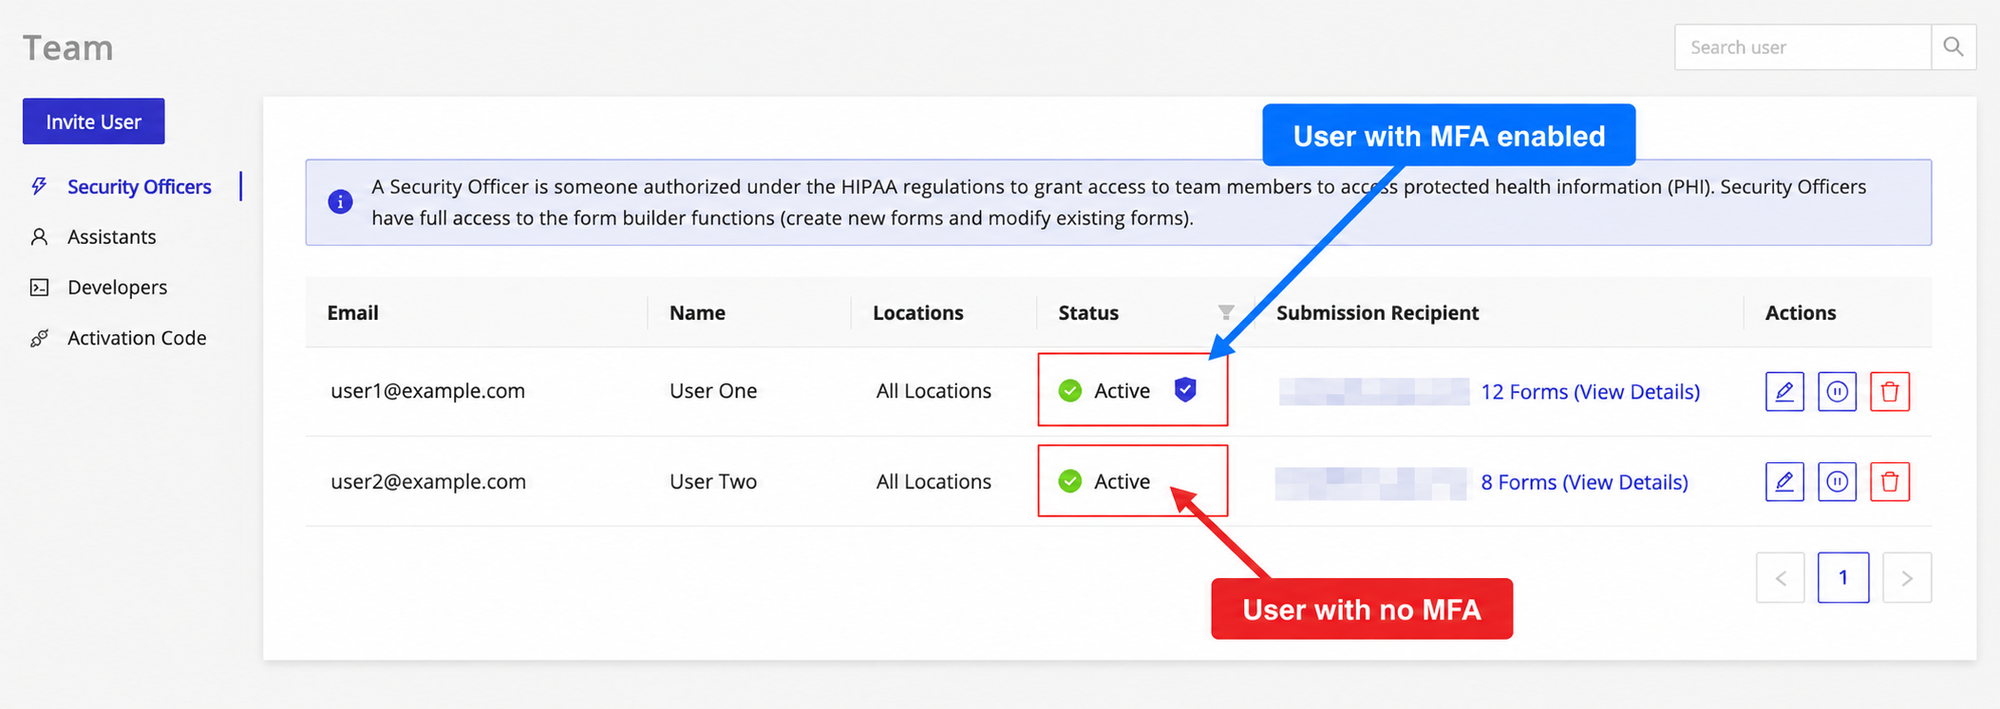The image size is (2000, 709).
Task: Open the Security Officers section
Action: coord(139,187)
